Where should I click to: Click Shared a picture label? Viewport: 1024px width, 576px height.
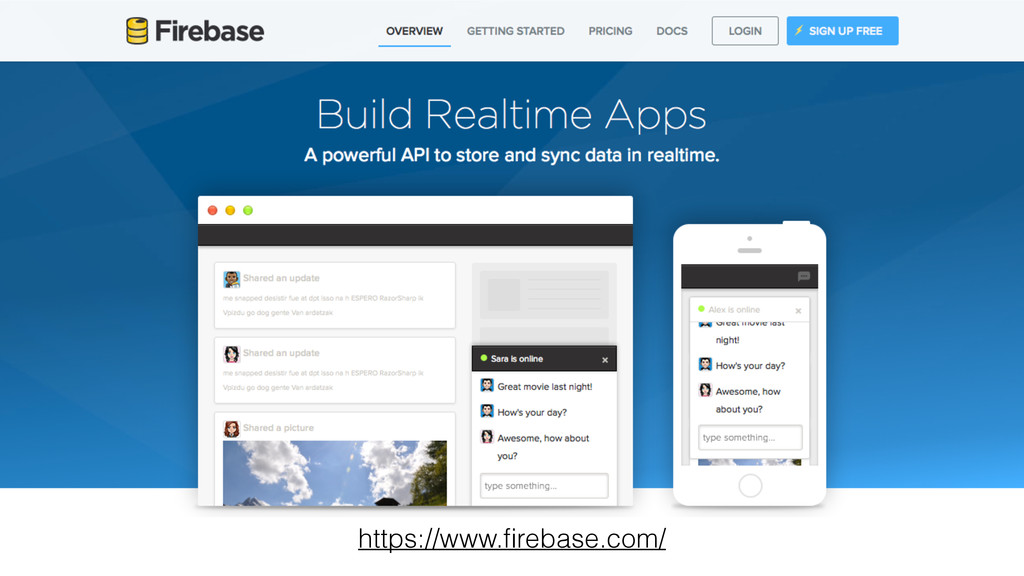(278, 428)
